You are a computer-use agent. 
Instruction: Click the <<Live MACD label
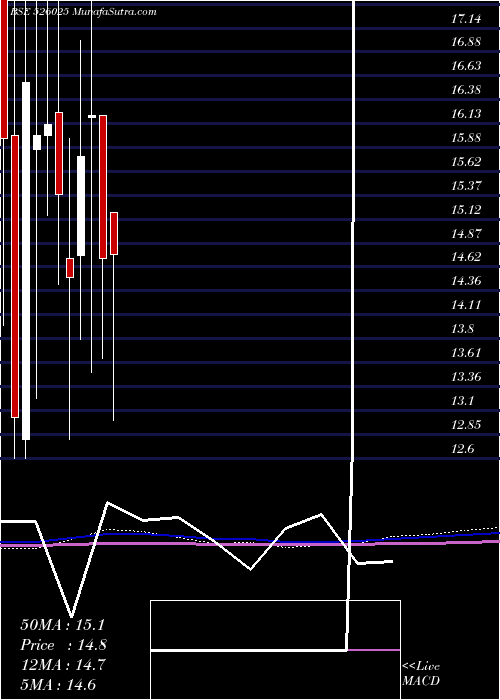tap(421, 674)
